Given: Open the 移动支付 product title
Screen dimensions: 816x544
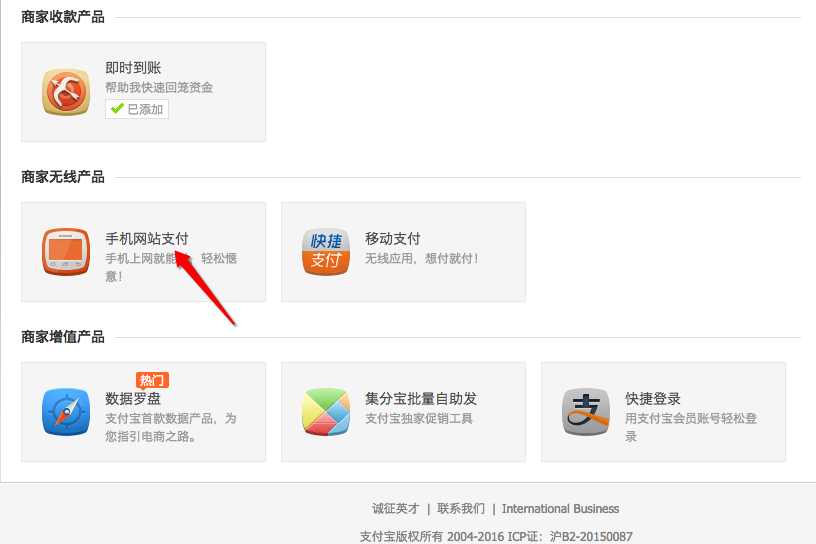Looking at the screenshot, I should [393, 239].
